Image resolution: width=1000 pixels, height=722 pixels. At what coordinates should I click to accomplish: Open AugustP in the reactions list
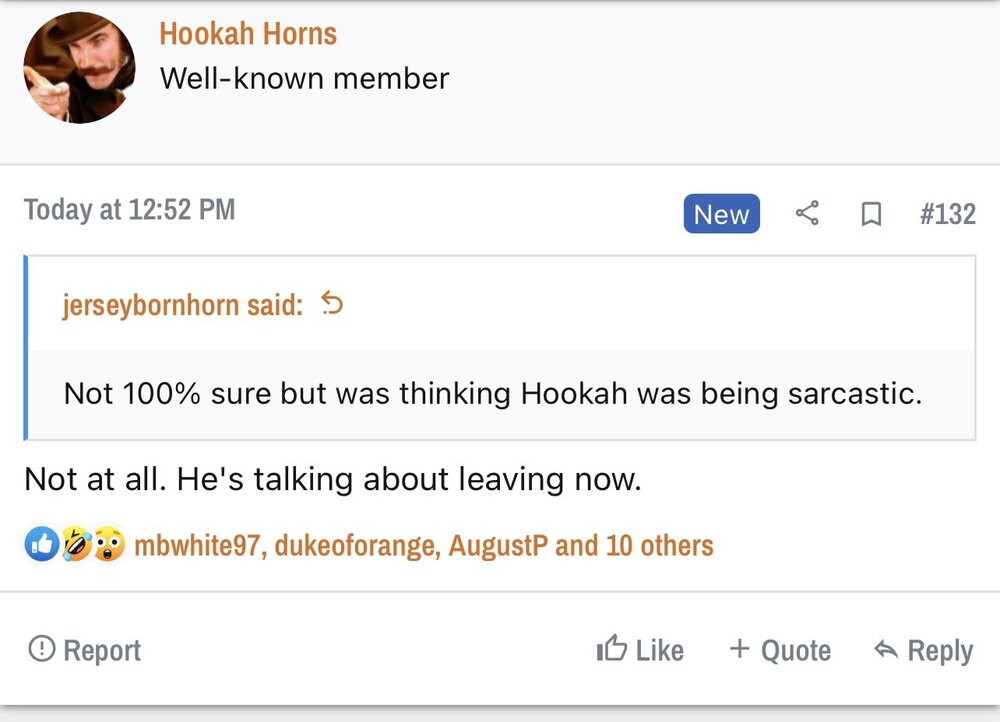pos(497,546)
